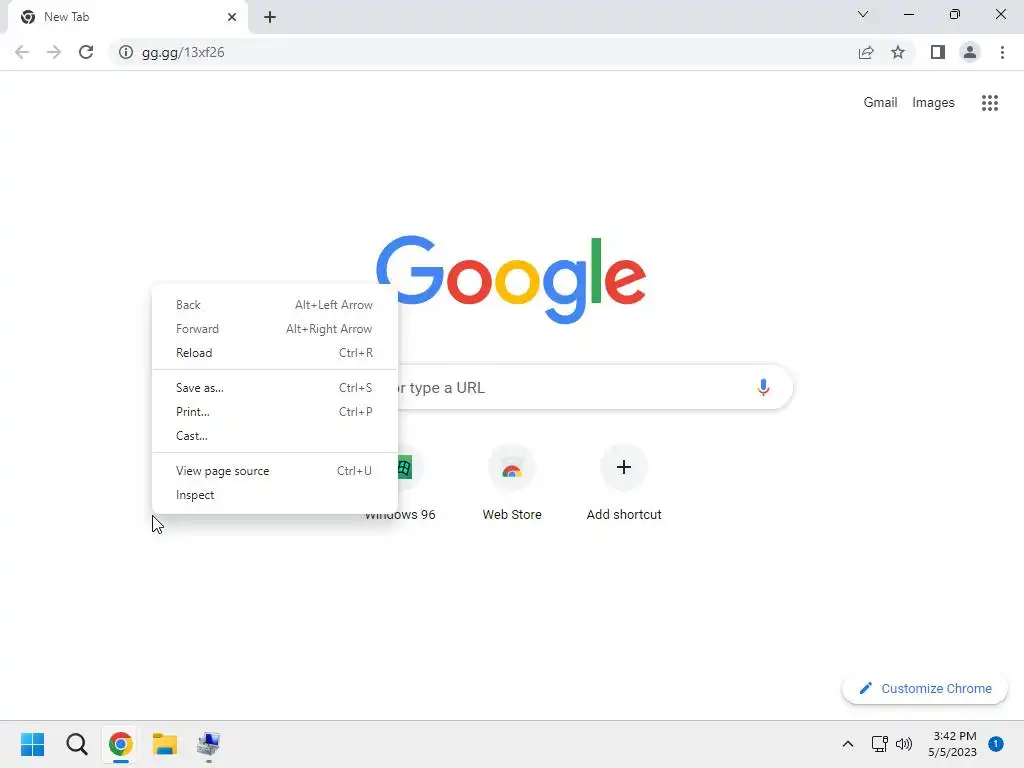This screenshot has width=1024, height=768.
Task: Click the Add shortcut plus icon
Action: 624,467
